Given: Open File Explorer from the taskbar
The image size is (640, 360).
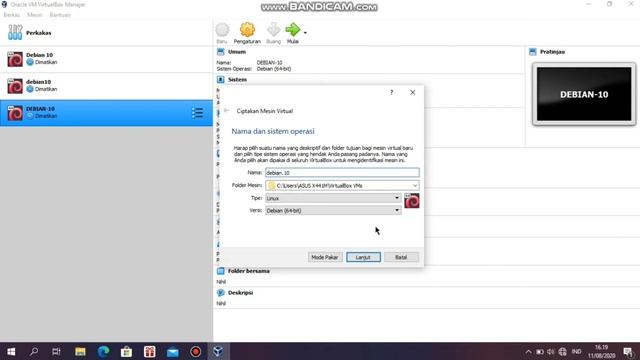Looking at the screenshot, I should [80, 351].
